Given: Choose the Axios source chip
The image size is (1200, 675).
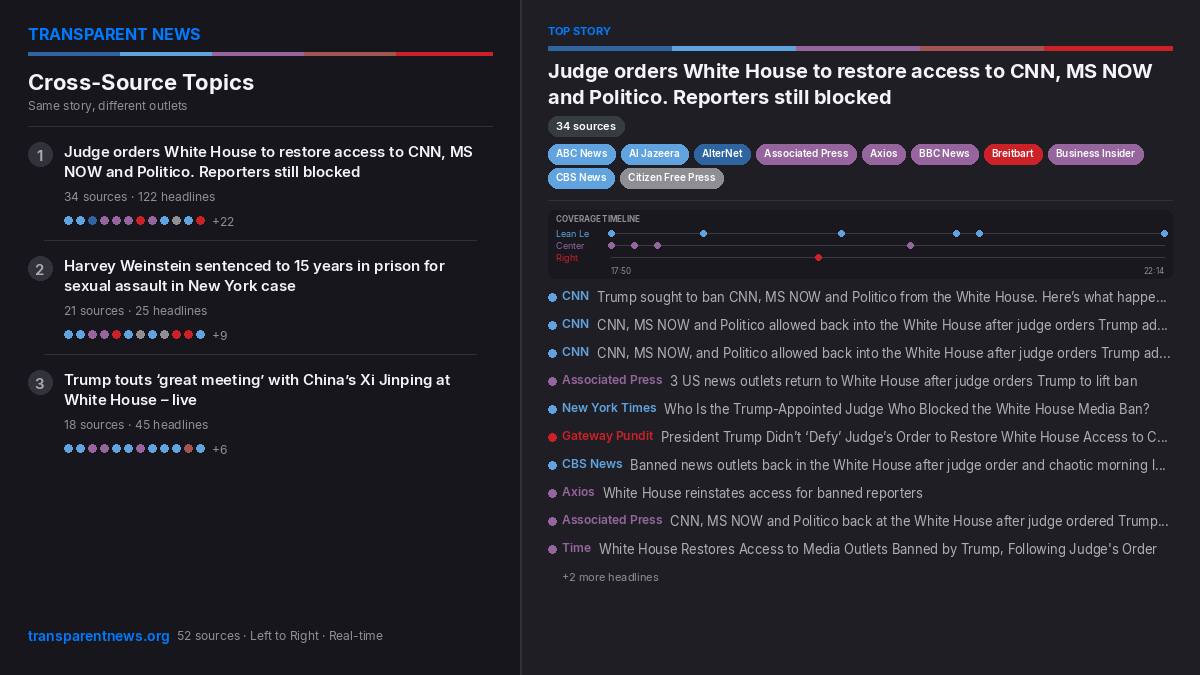Looking at the screenshot, I should pyautogui.click(x=884, y=154).
